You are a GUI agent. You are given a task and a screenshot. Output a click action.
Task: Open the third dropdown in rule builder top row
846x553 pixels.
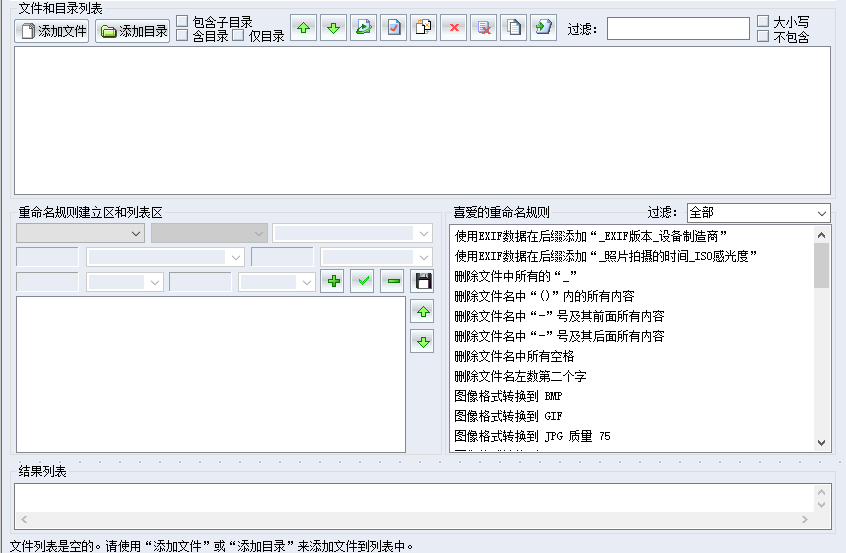[x=353, y=233]
